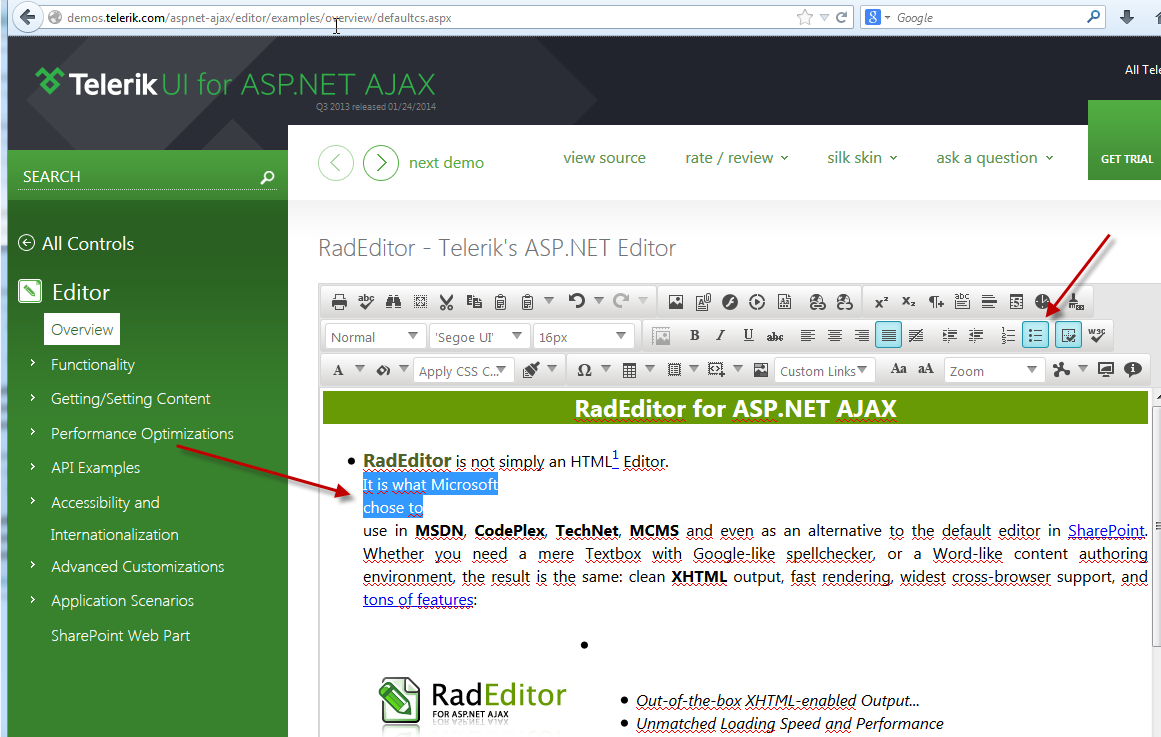Screen dimensions: 1161x737
Task: Select Overview in the Editor sidebar
Action: (x=82, y=330)
